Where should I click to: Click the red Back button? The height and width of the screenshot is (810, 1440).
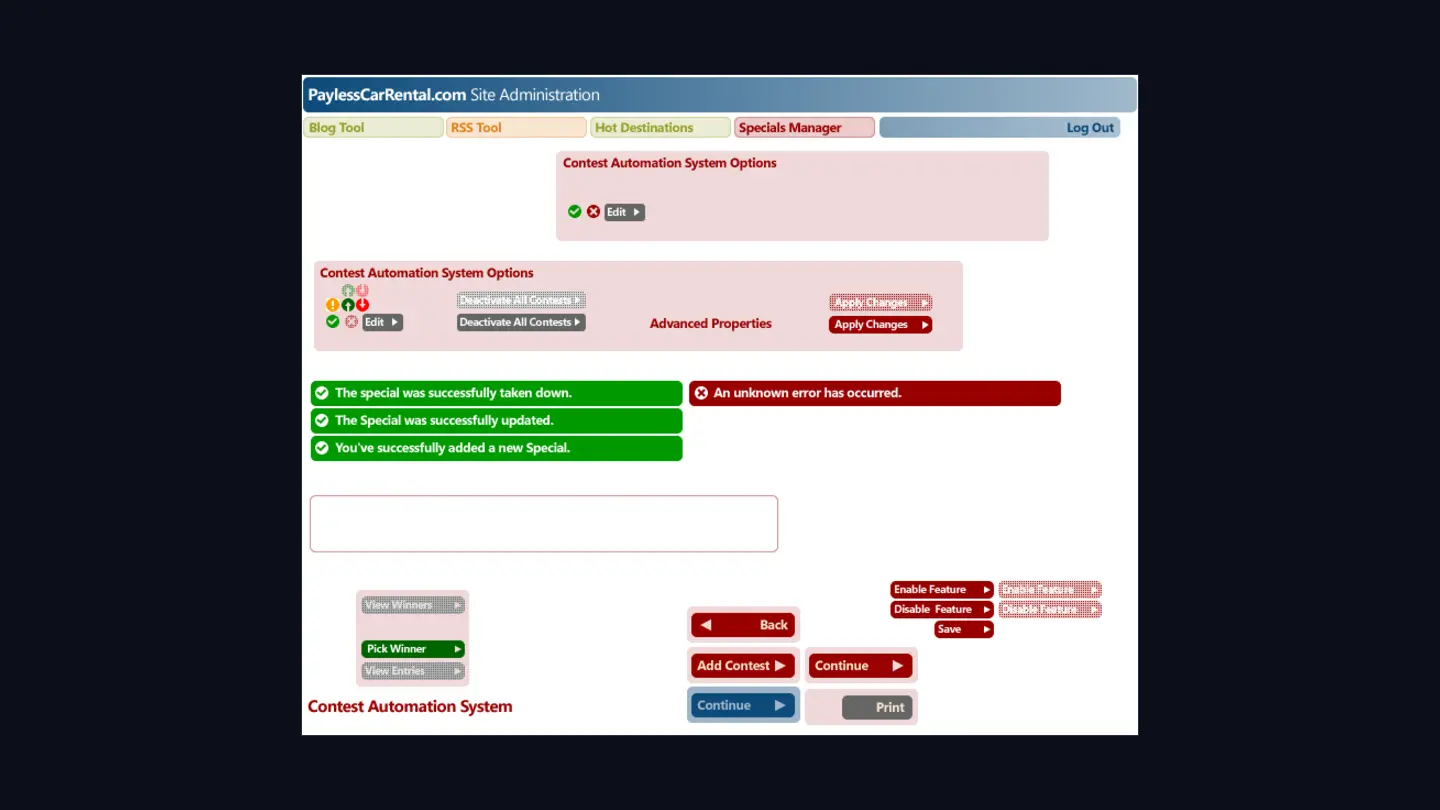pos(743,625)
